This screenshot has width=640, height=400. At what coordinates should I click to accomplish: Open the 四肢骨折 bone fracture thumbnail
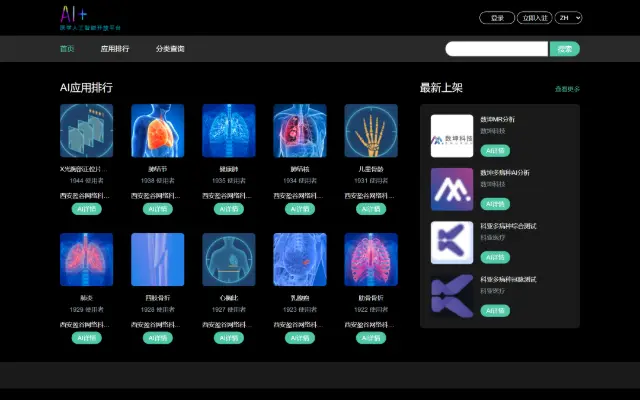pyautogui.click(x=158, y=260)
